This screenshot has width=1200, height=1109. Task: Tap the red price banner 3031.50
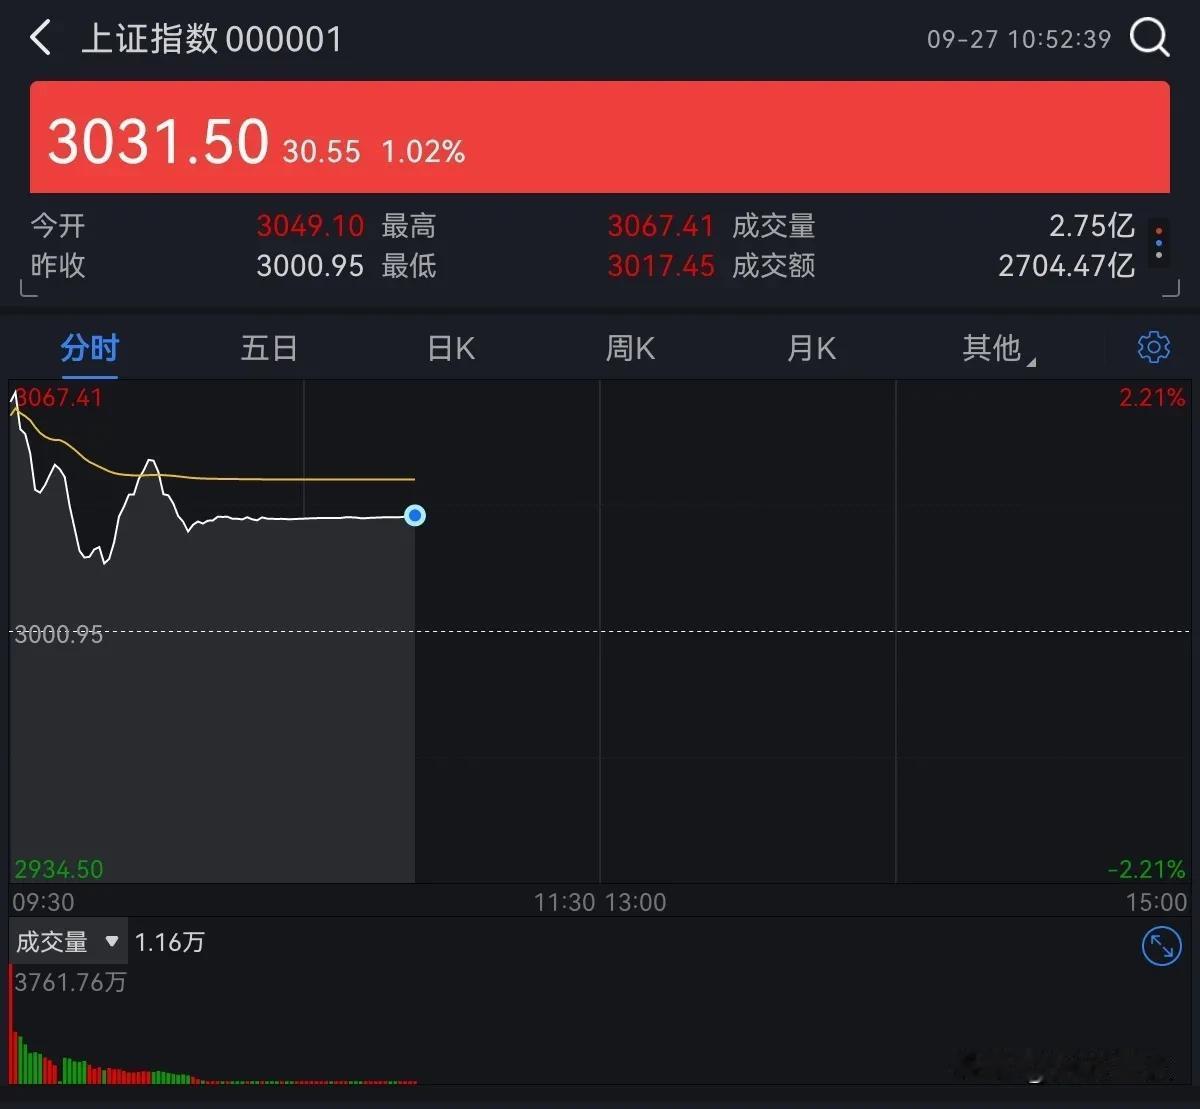(599, 137)
